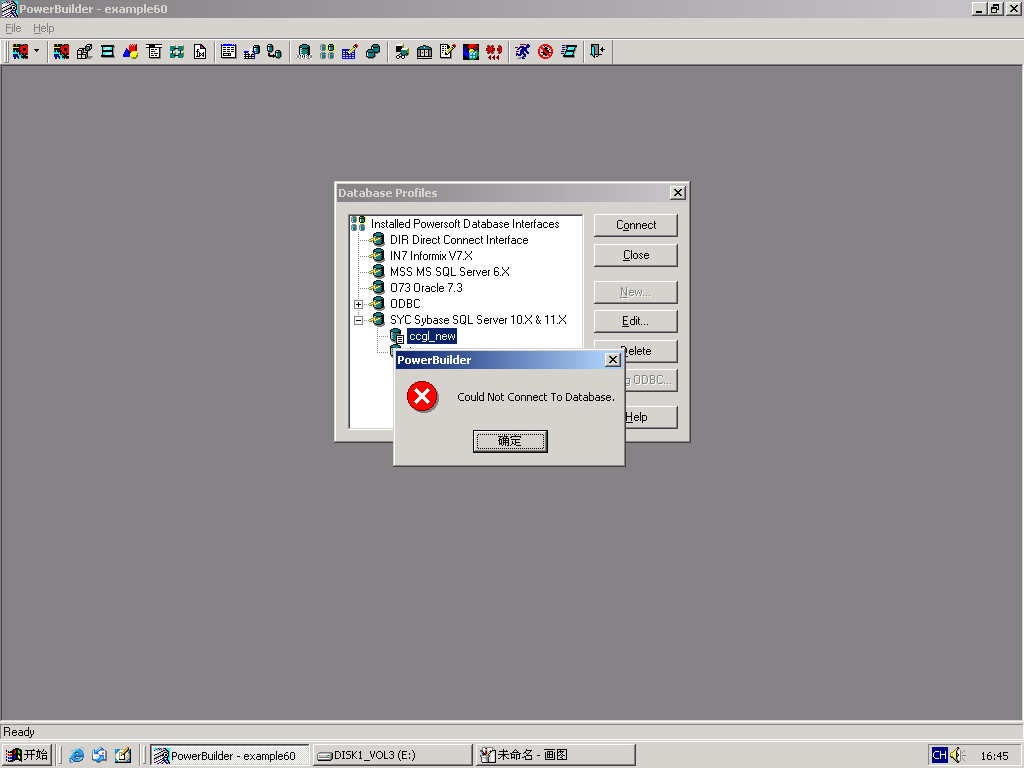Click the Exit door toolbar icon

[598, 52]
